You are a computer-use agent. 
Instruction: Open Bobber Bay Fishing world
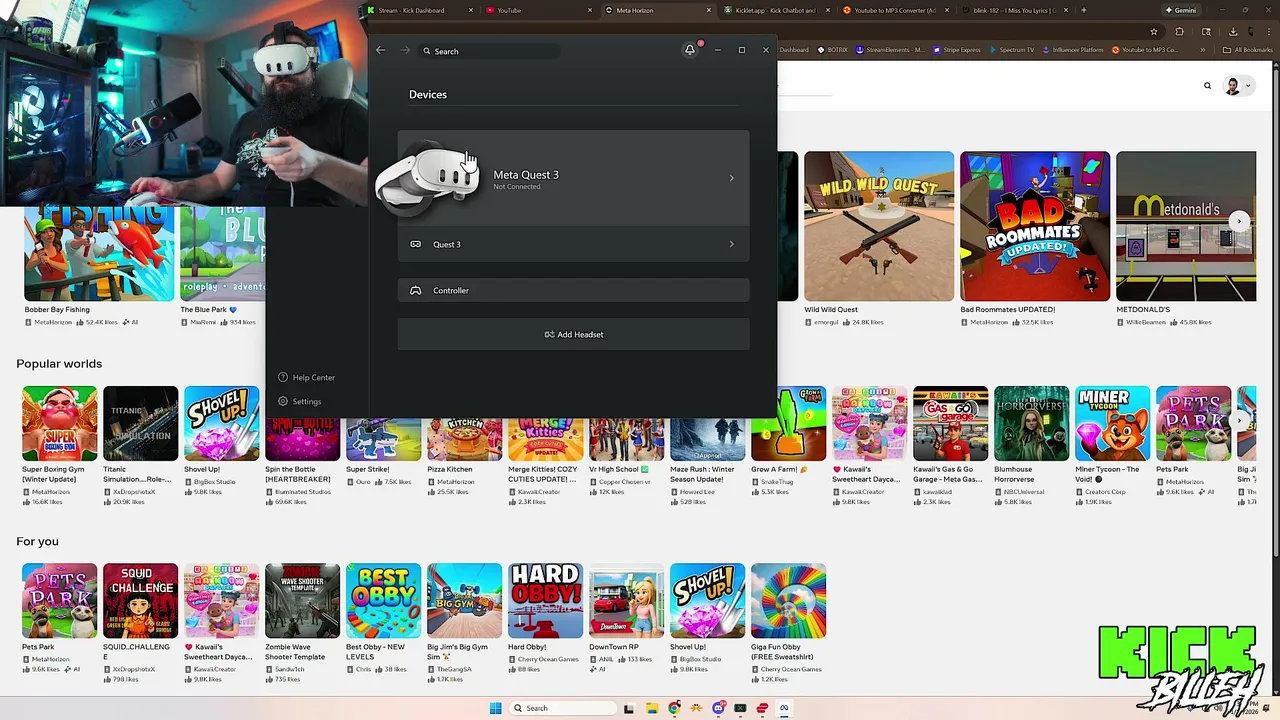point(99,252)
